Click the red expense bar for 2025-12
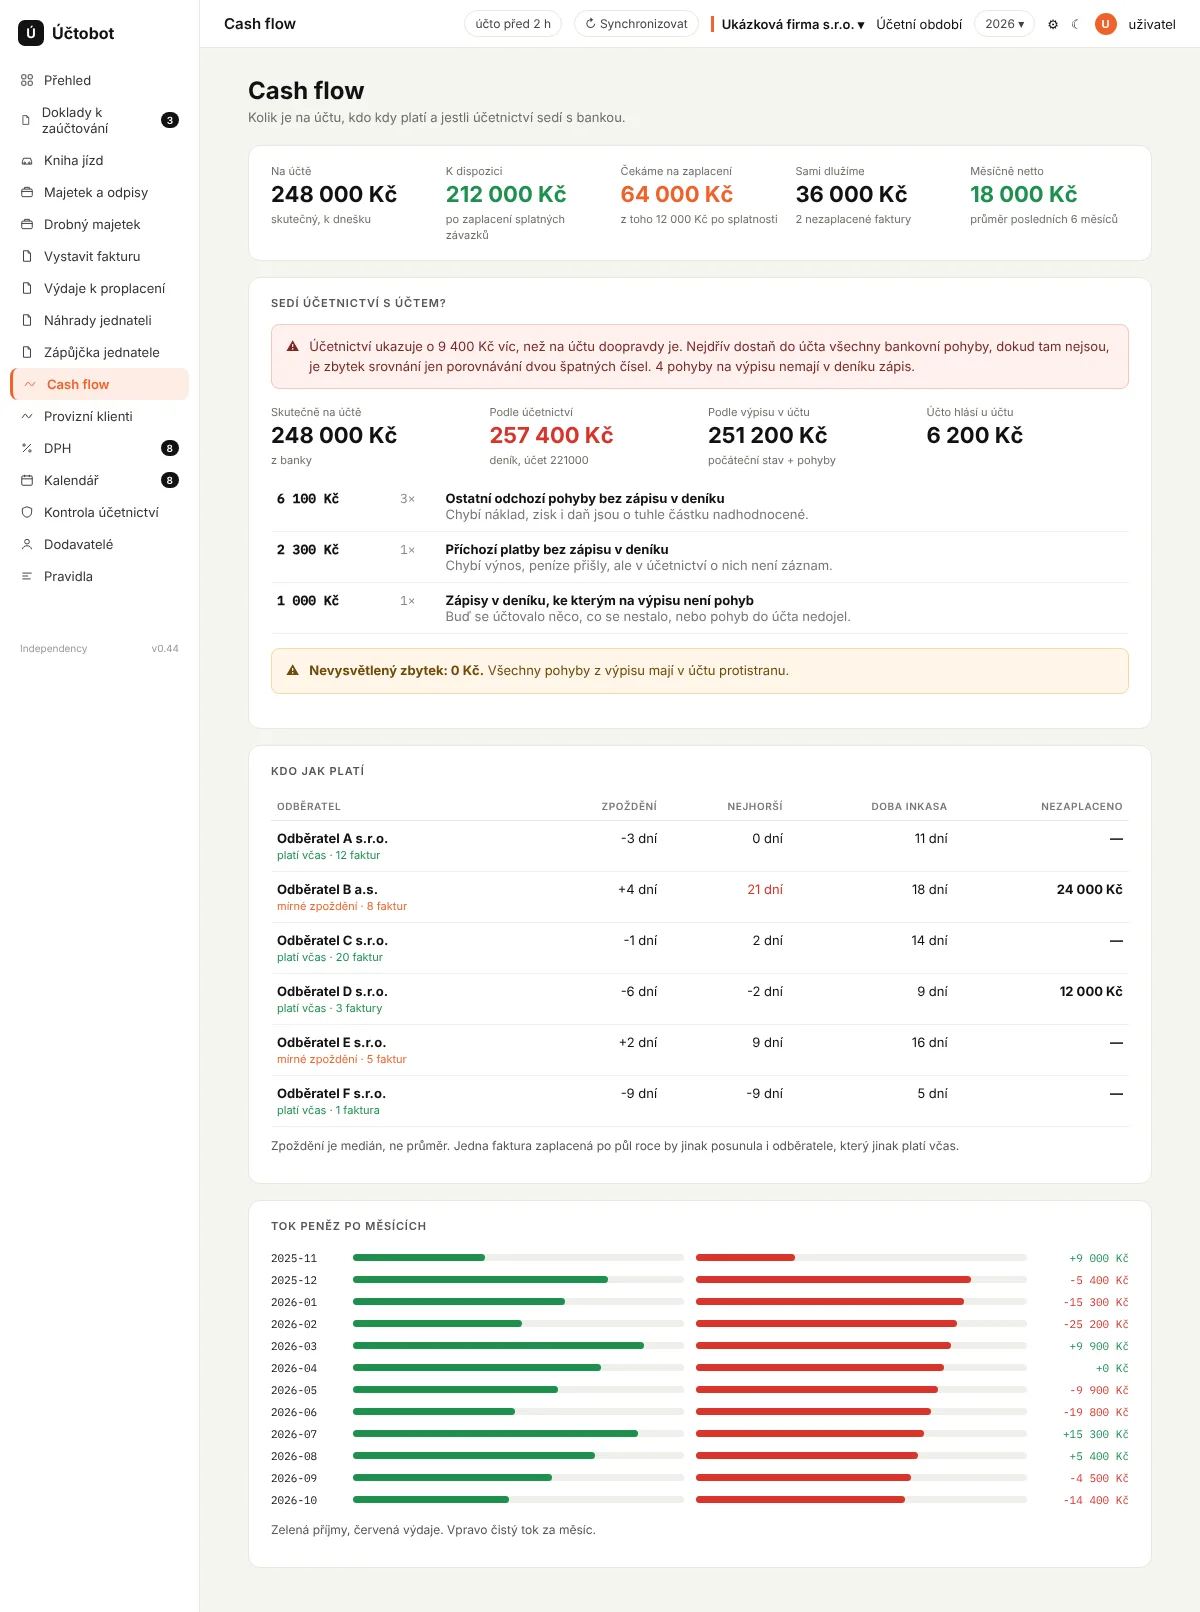 pyautogui.click(x=833, y=1280)
